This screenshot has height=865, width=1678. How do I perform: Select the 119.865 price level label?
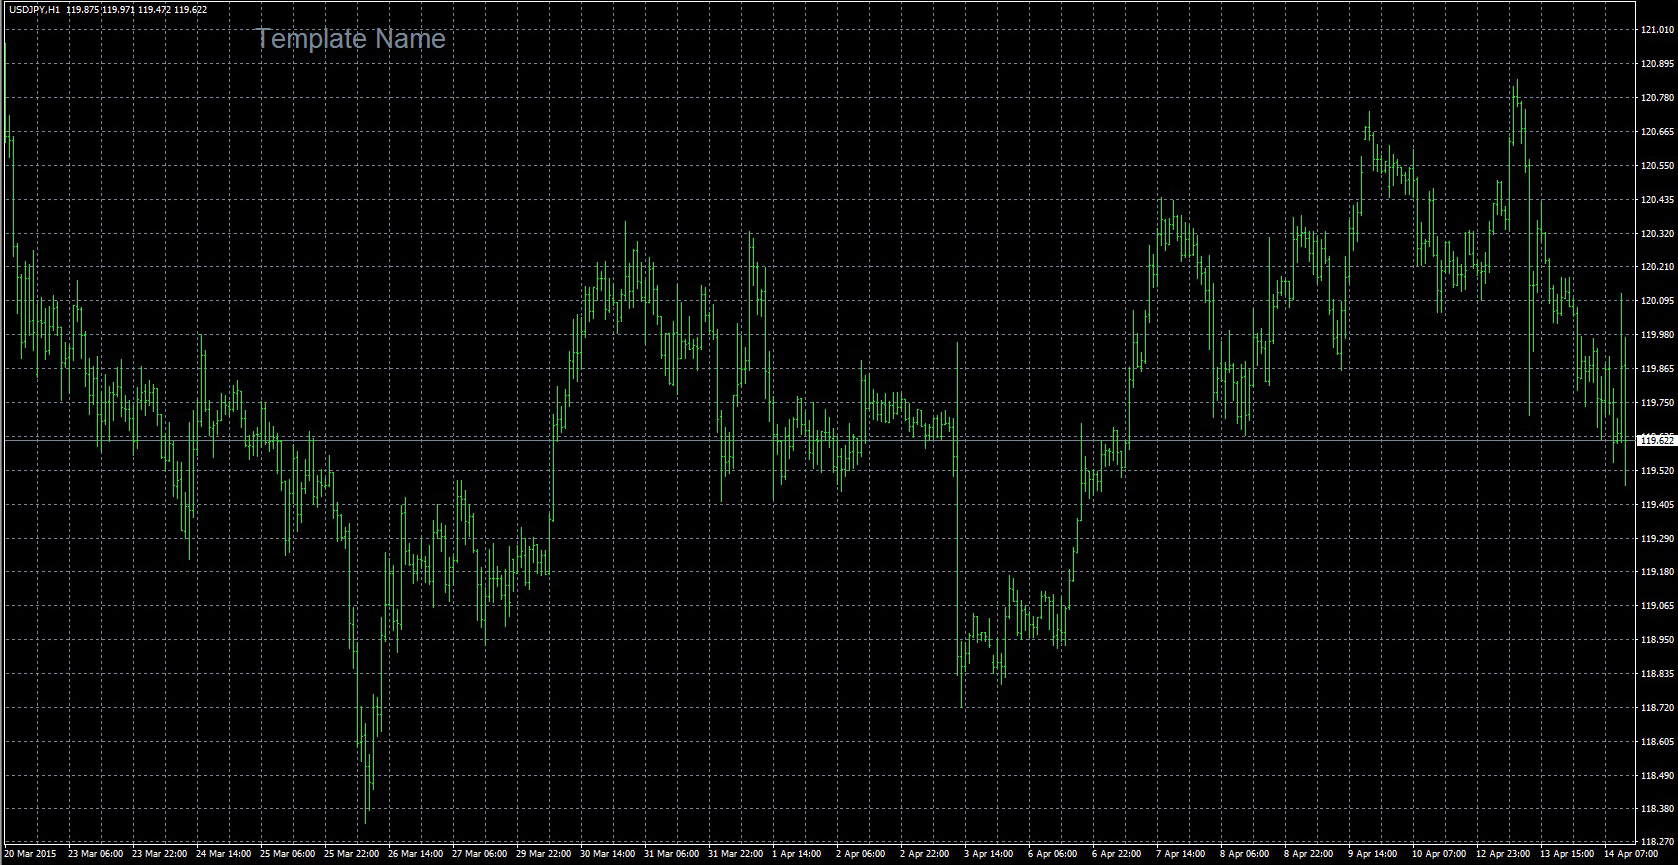[x=1657, y=369]
